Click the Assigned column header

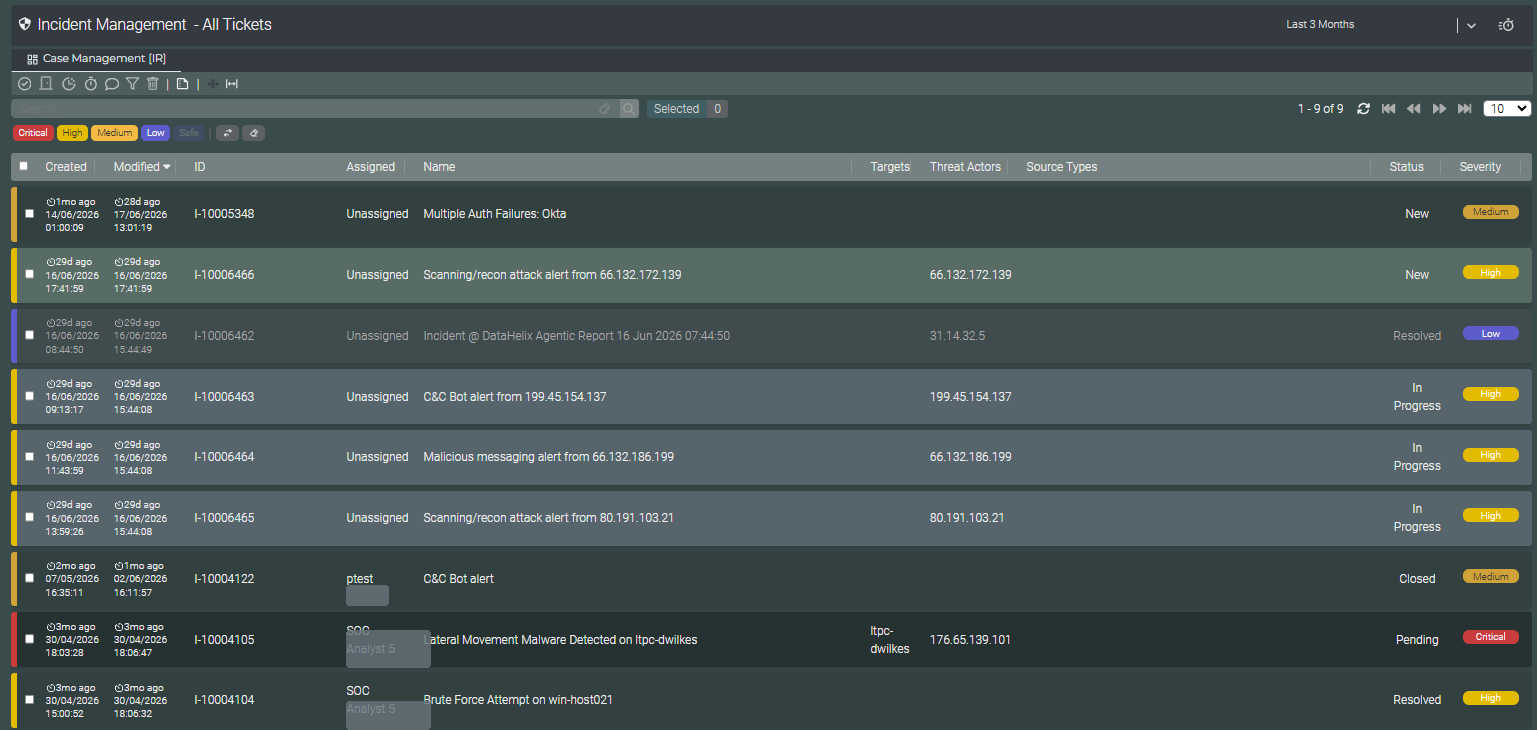pyautogui.click(x=370, y=167)
